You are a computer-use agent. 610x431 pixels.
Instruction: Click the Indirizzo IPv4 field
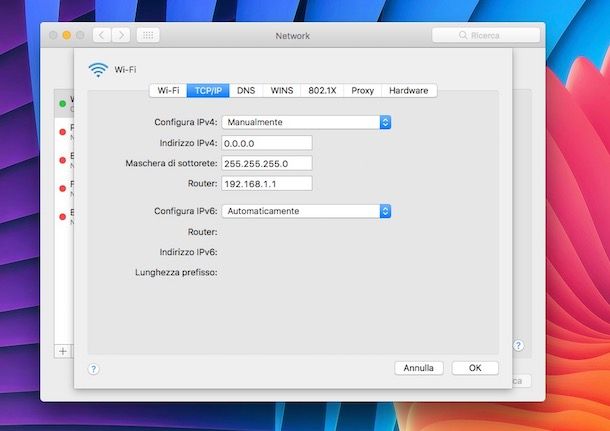(x=267, y=143)
